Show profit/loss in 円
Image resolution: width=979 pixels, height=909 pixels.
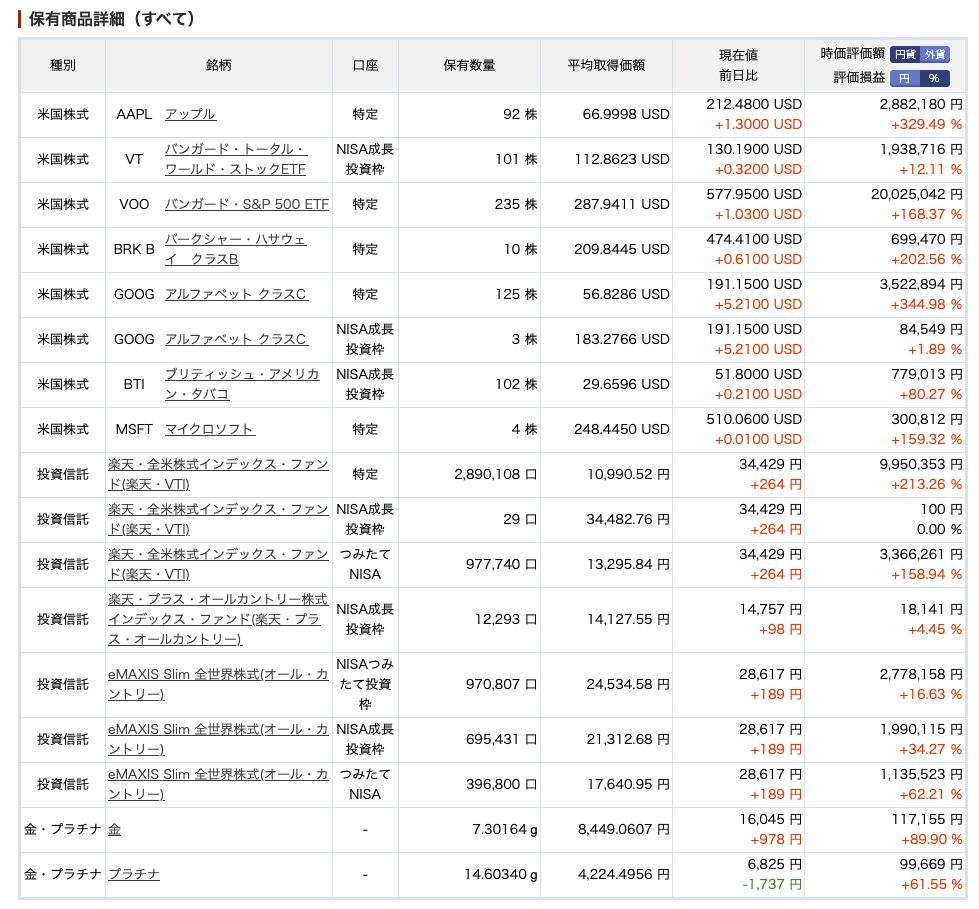tap(905, 78)
